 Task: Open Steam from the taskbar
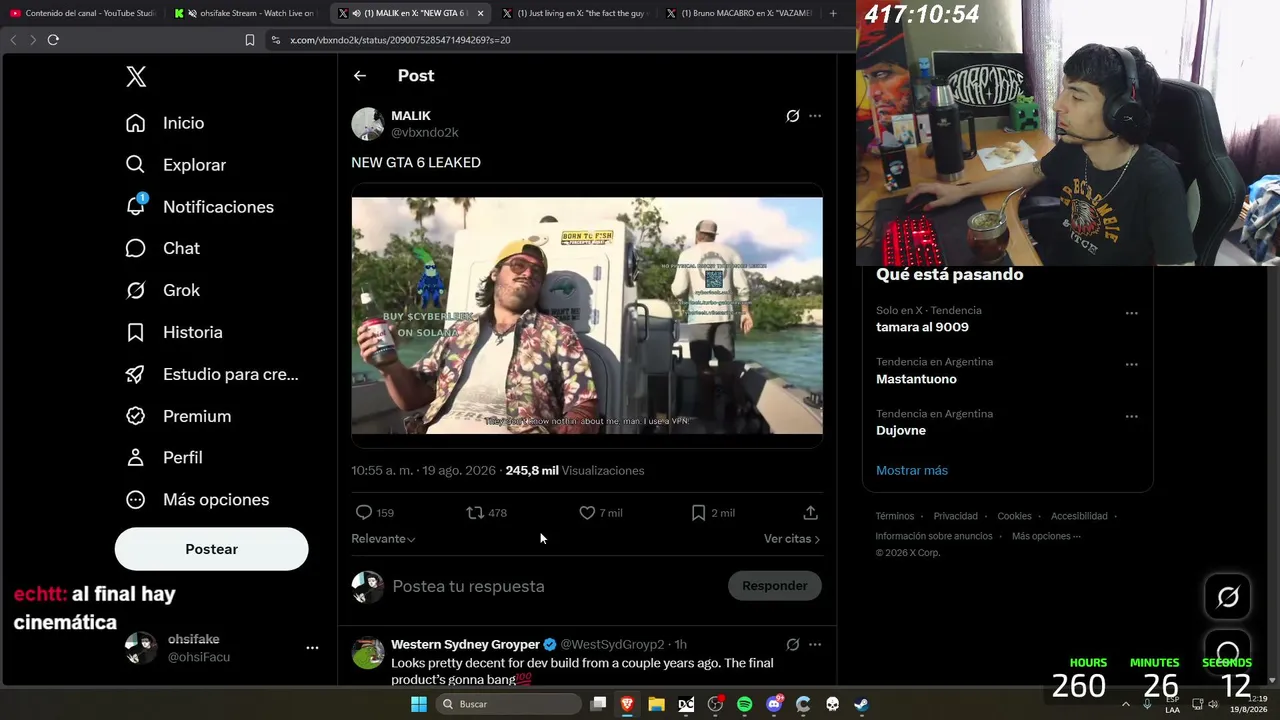tap(861, 704)
